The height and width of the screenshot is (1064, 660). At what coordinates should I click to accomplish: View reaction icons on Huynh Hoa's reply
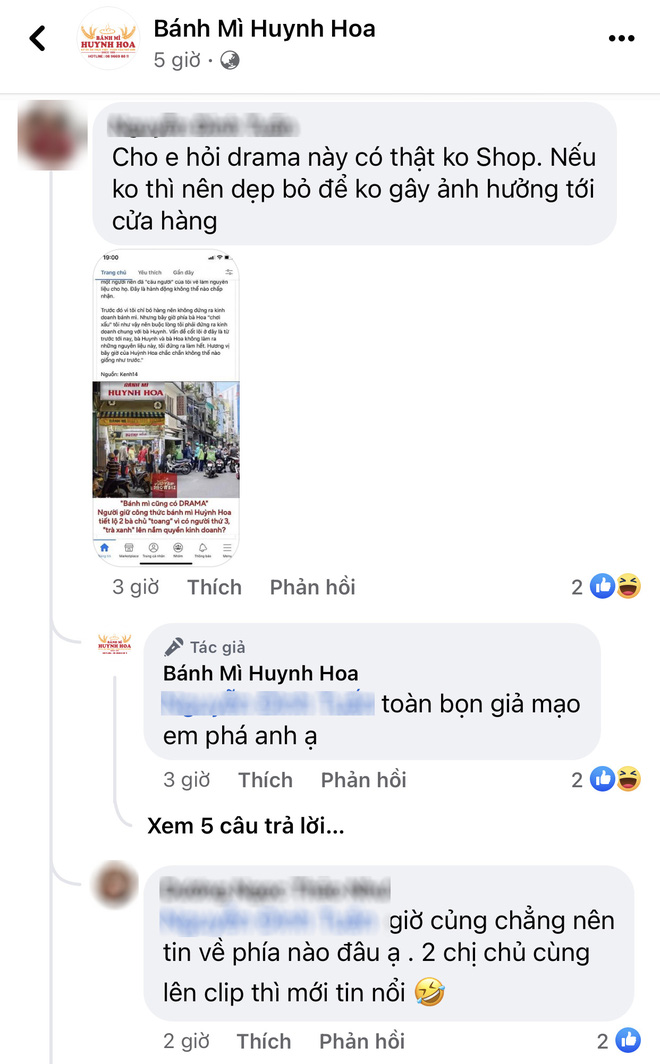pyautogui.click(x=616, y=779)
